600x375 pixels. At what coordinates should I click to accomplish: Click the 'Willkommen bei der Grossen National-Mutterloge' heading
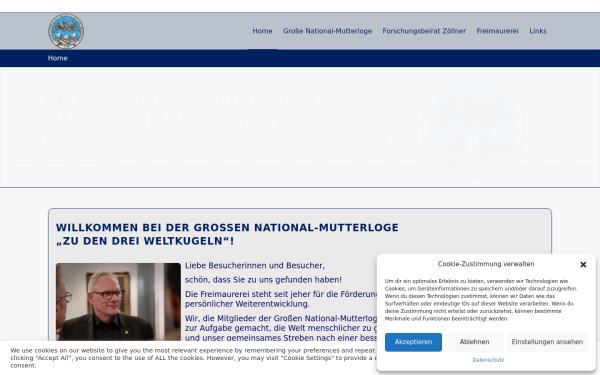tap(227, 234)
